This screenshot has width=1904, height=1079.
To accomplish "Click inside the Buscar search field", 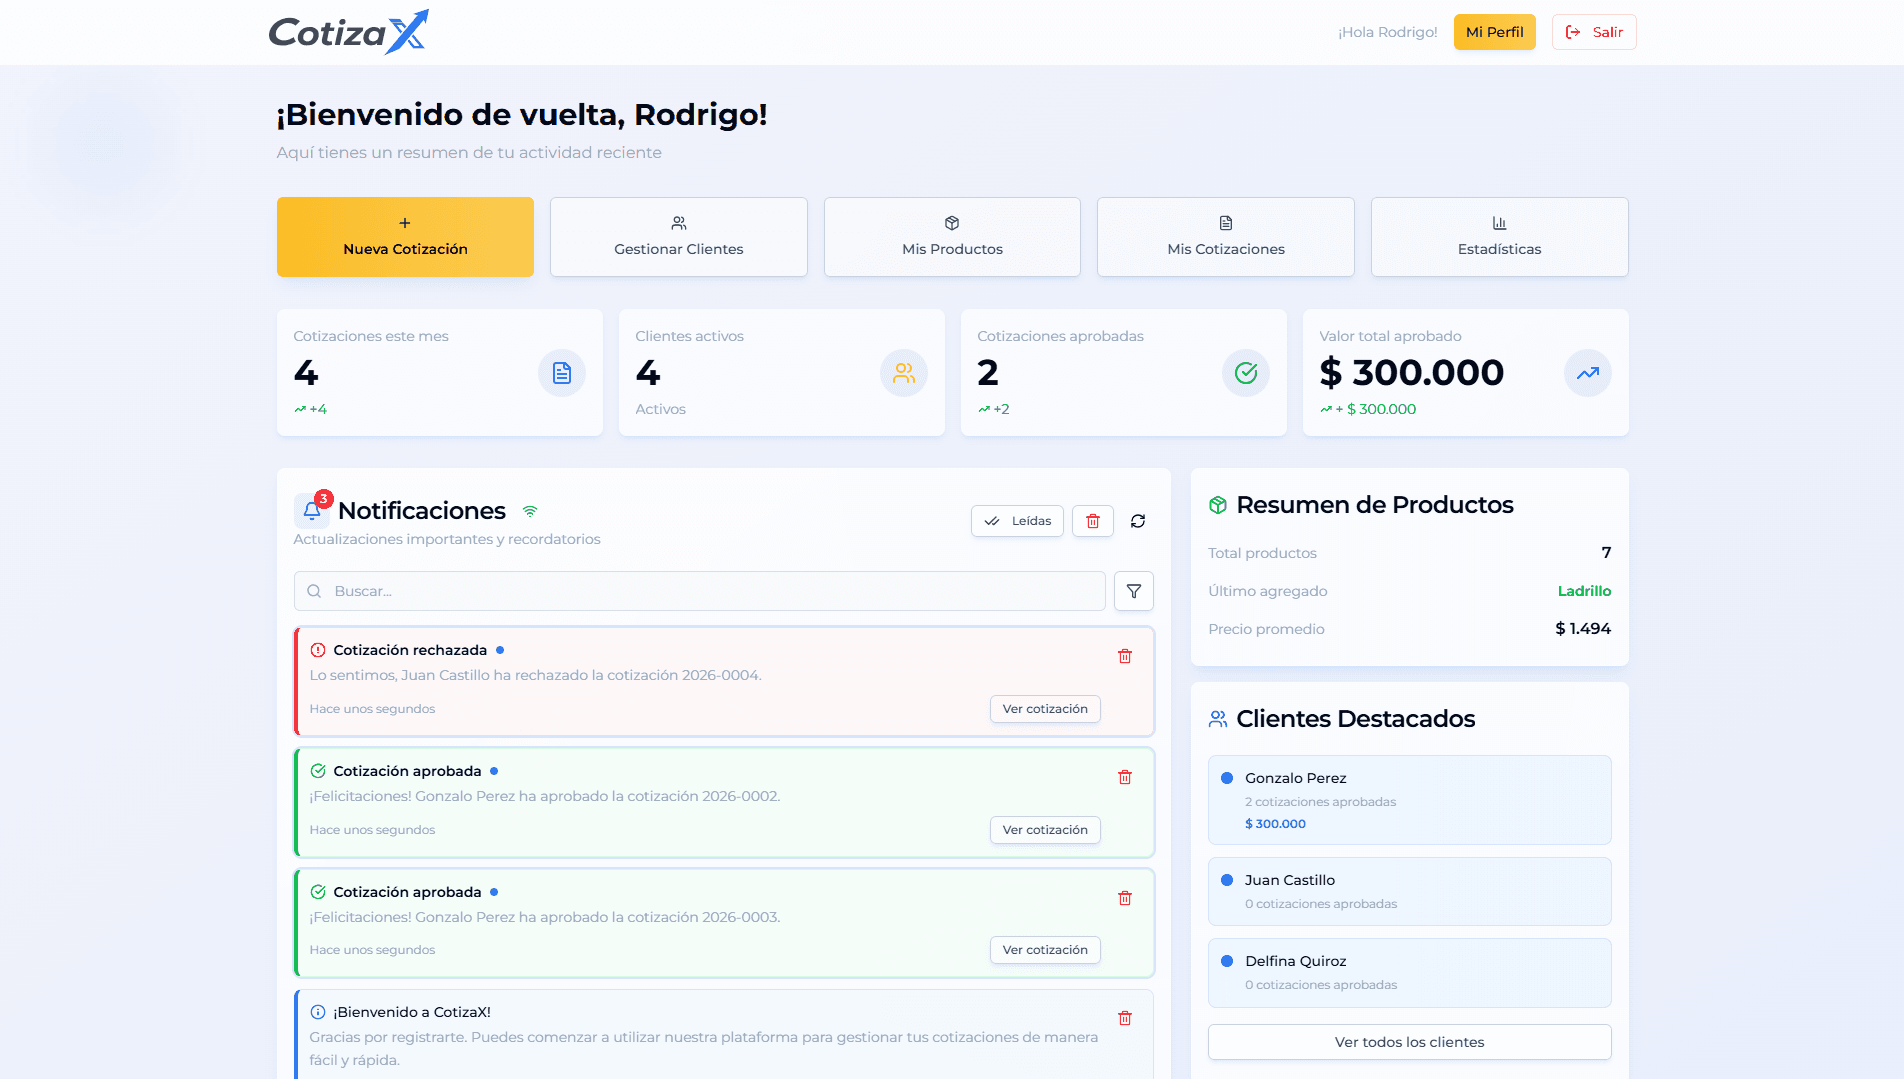I will tap(650, 591).
